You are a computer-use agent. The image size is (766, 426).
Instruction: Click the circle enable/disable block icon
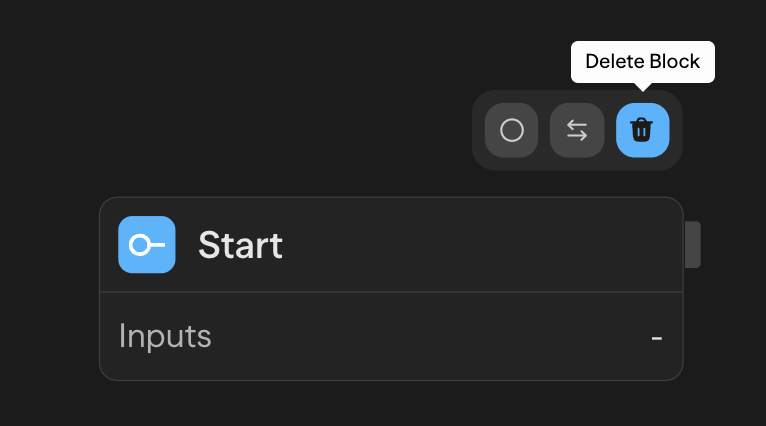point(511,130)
